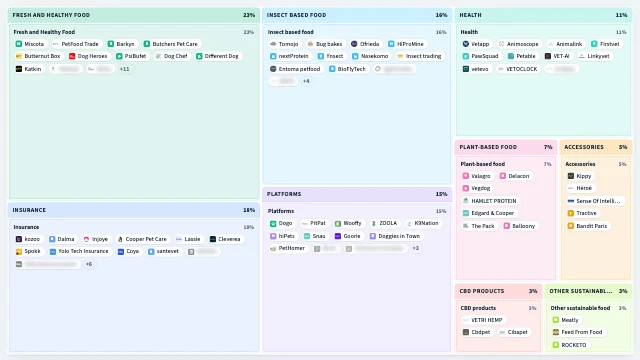Click the CBD Products category block

coord(498,318)
